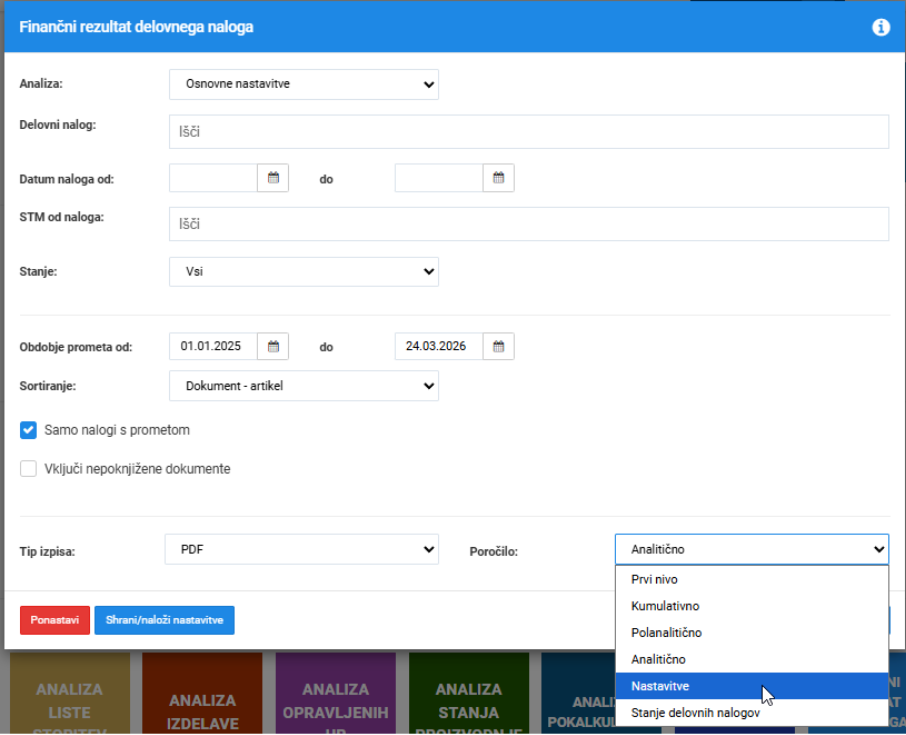This screenshot has height=735, width=906.
Task: Open calendar for Datum naloga end date
Action: (x=499, y=178)
